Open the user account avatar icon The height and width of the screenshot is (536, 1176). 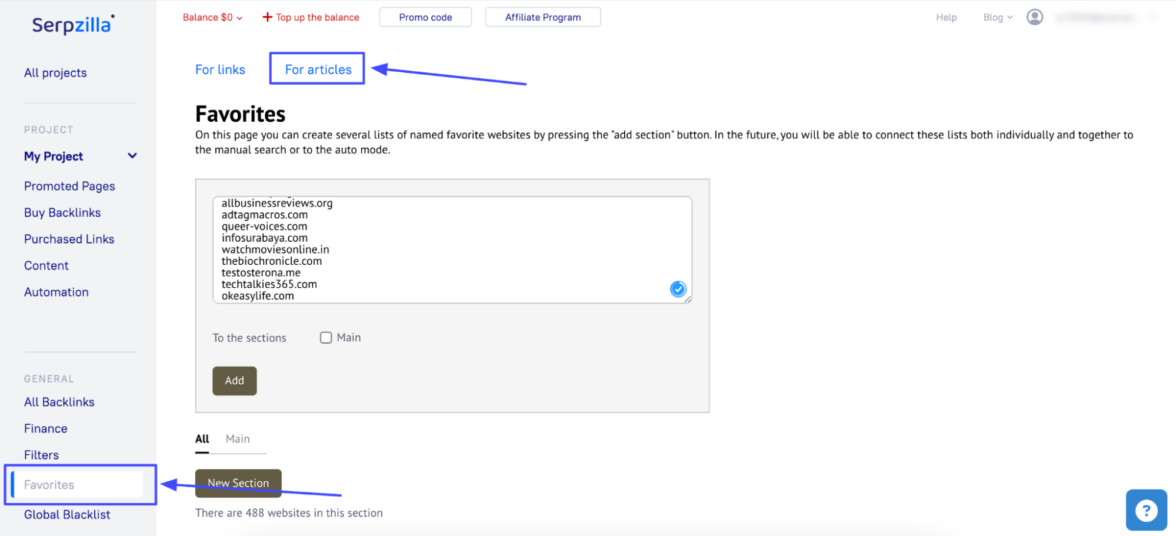[x=1035, y=17]
